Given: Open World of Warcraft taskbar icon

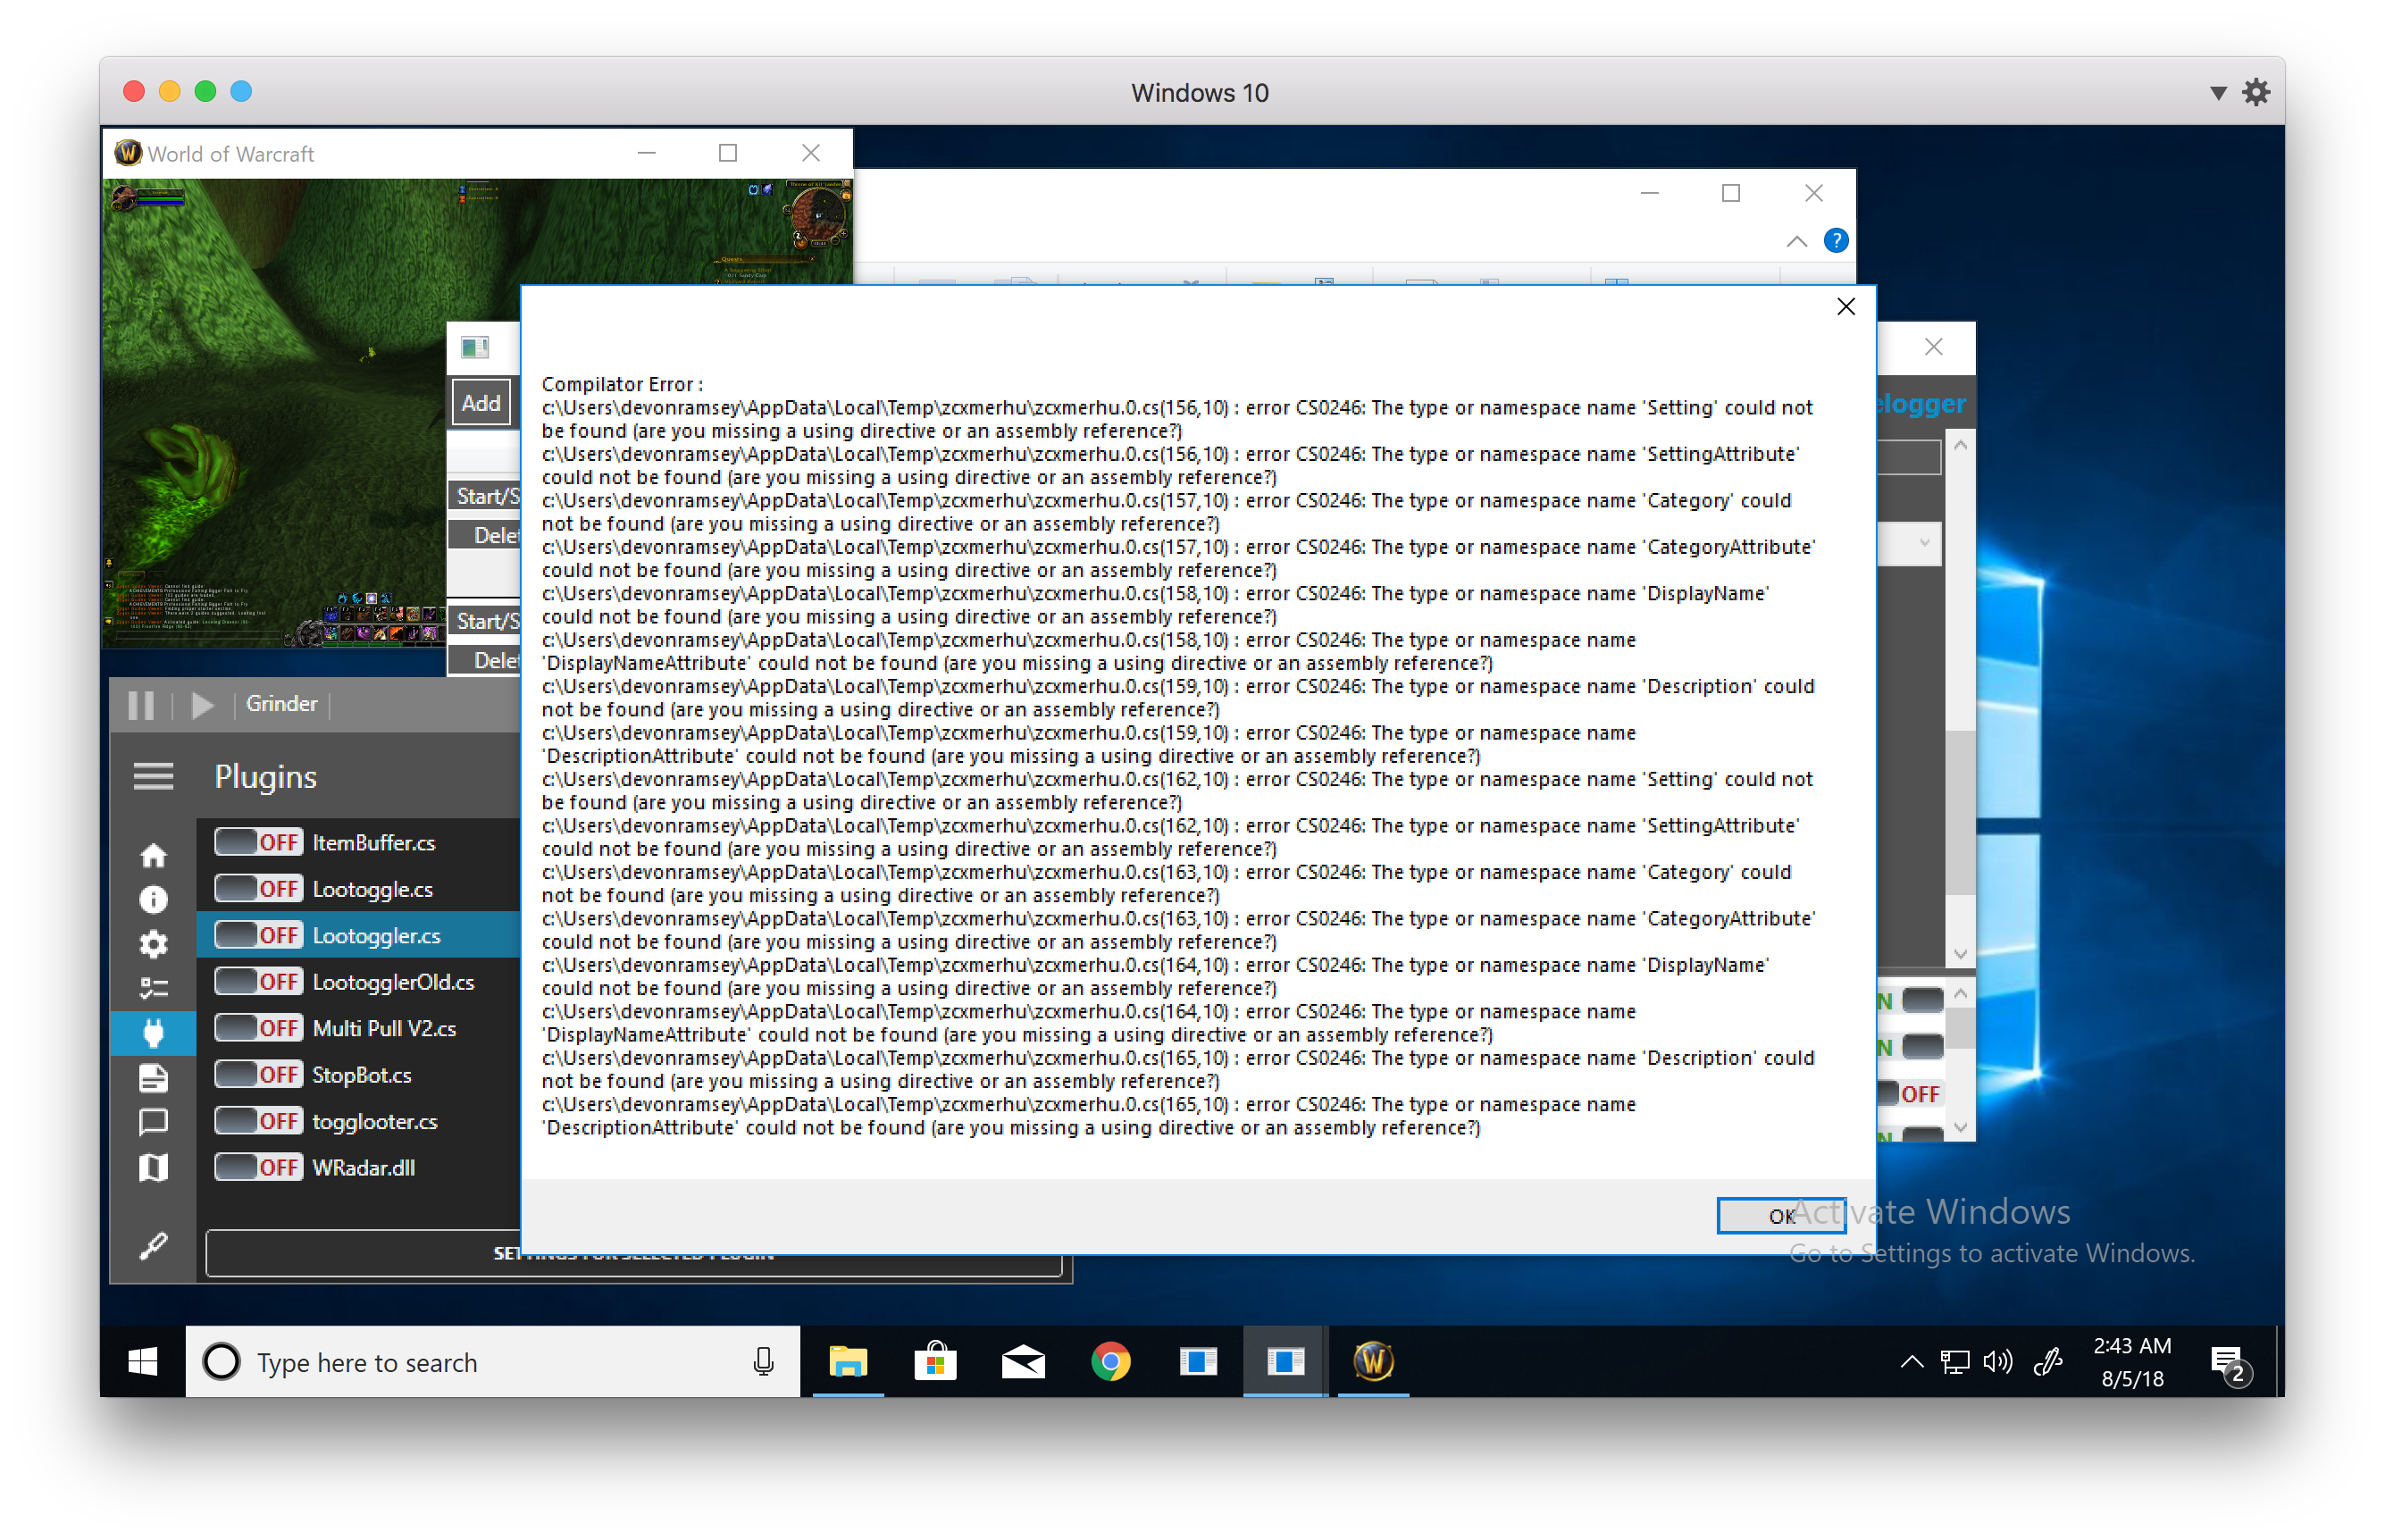Looking at the screenshot, I should 1373,1362.
